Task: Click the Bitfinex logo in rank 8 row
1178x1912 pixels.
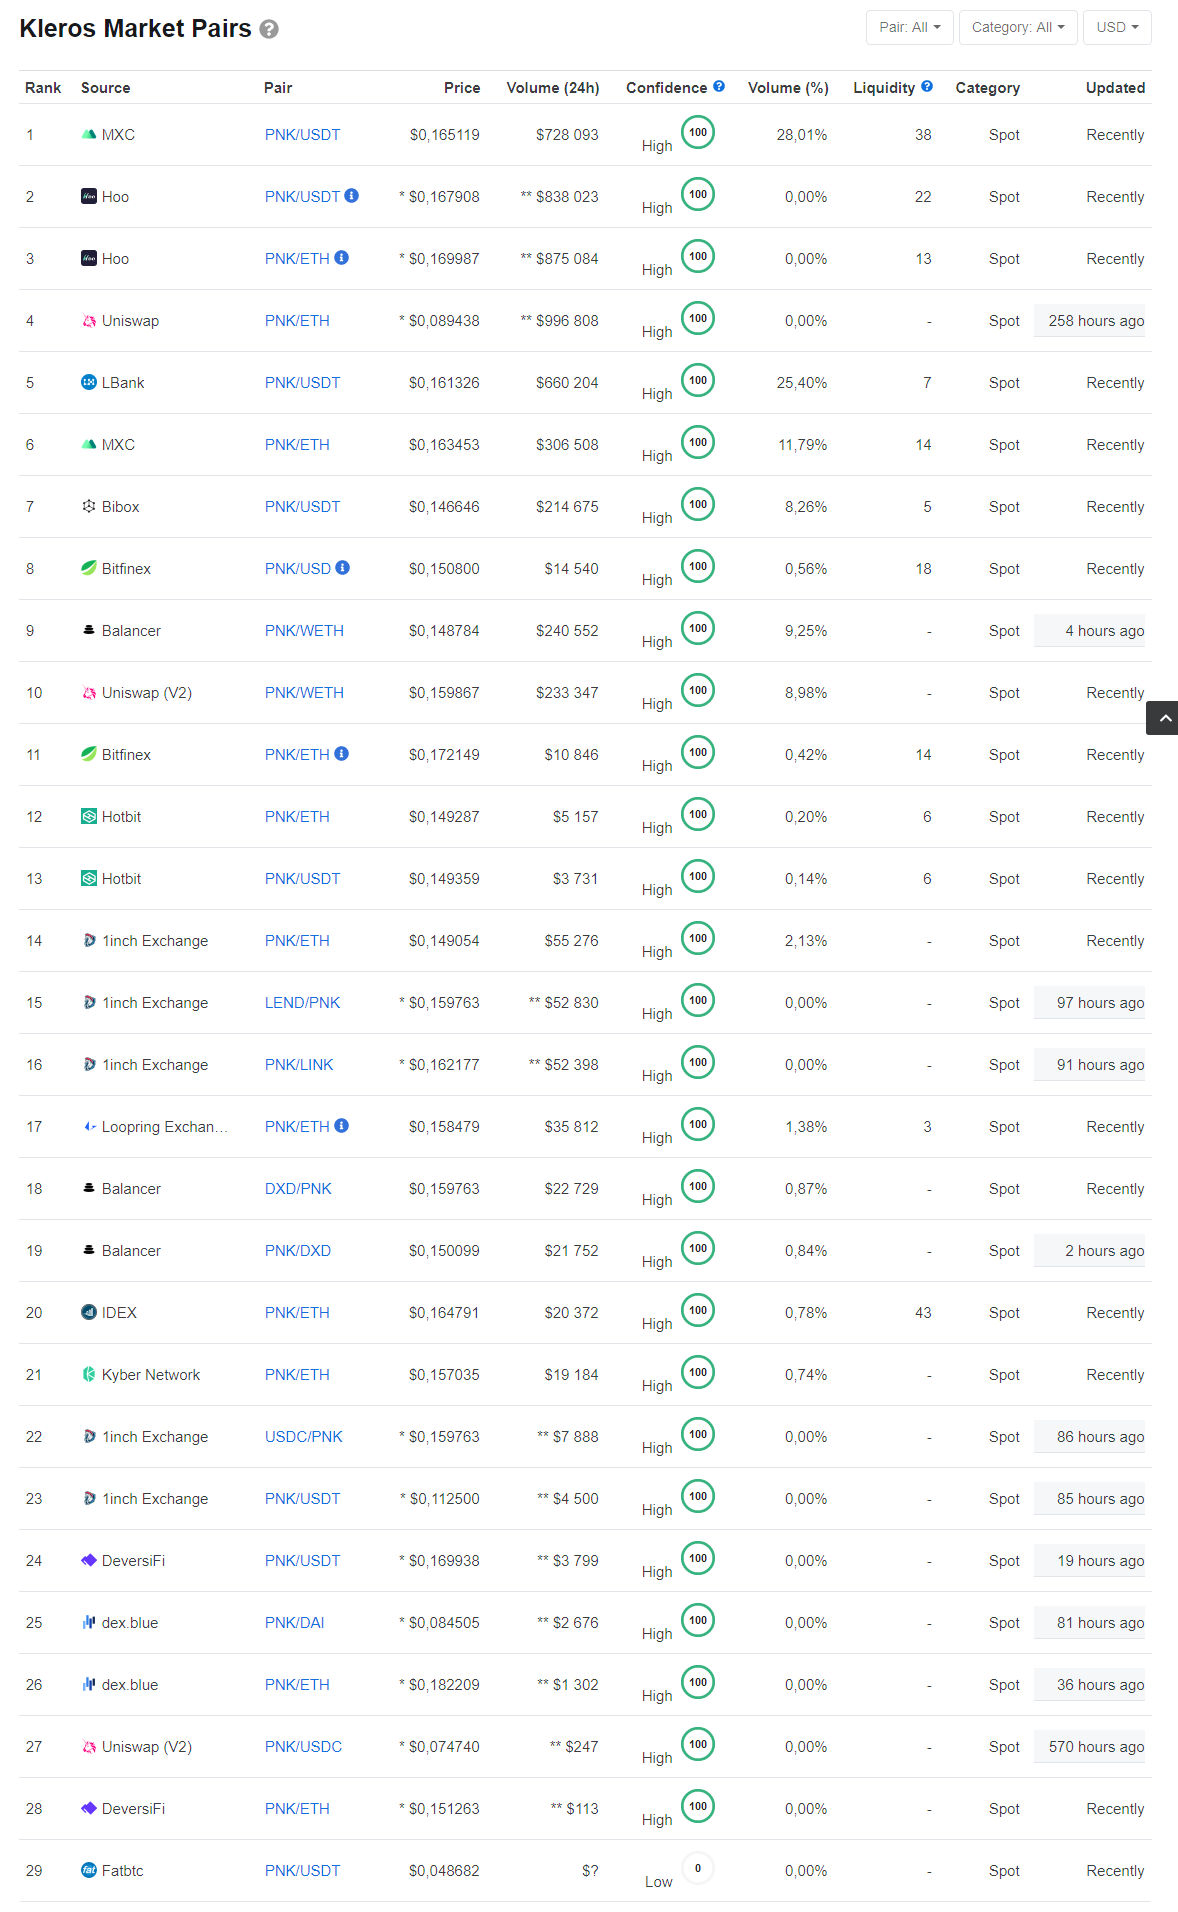Action: tap(89, 568)
